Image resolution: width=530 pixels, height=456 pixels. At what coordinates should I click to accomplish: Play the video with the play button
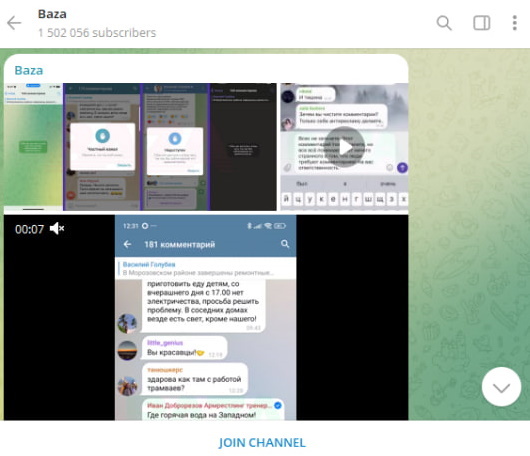(344, 147)
